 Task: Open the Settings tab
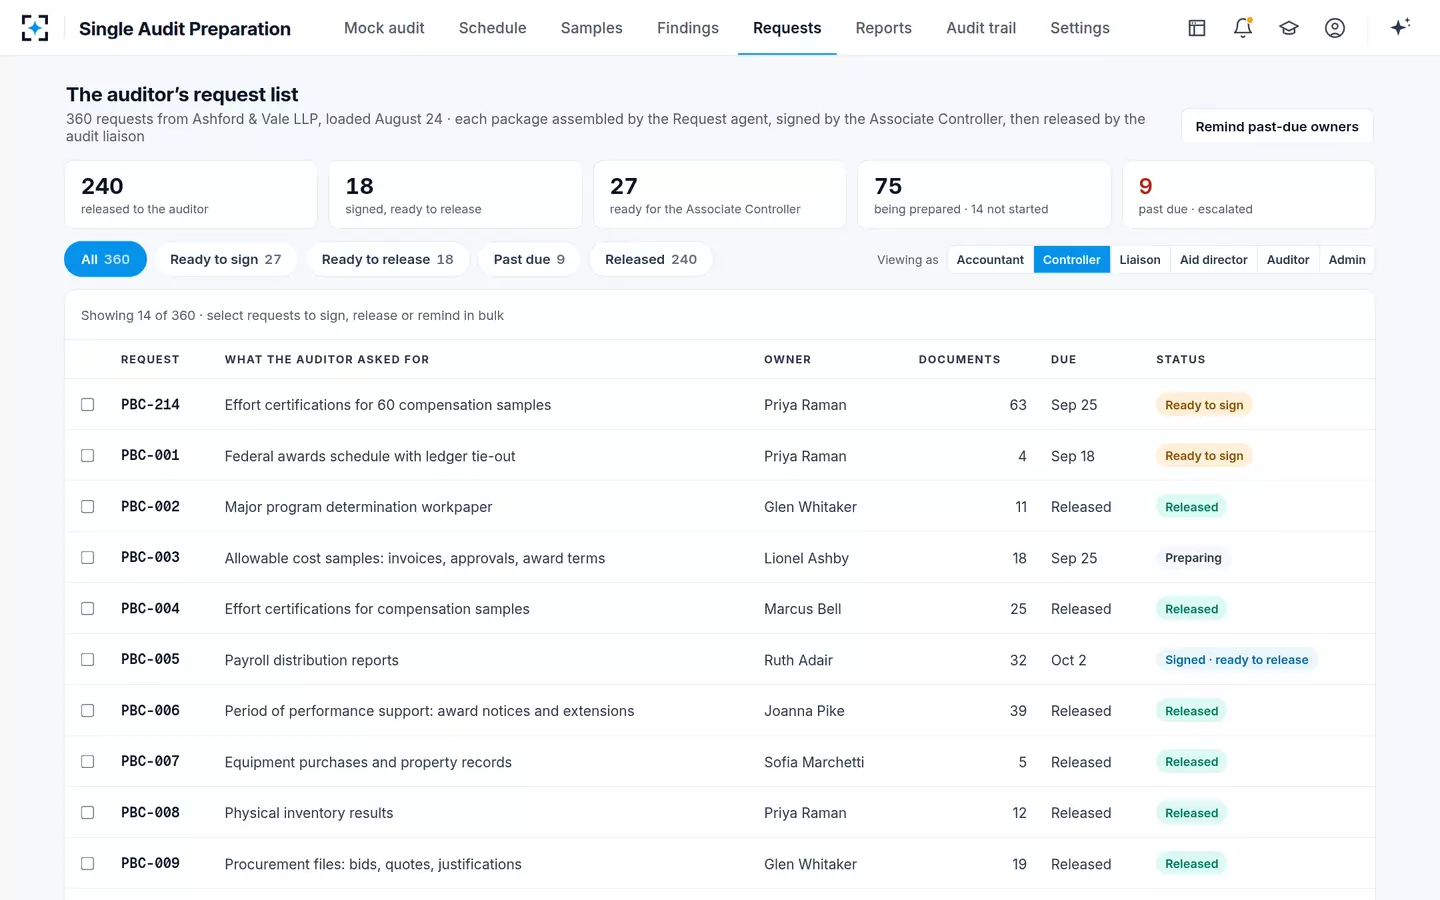[x=1080, y=28]
